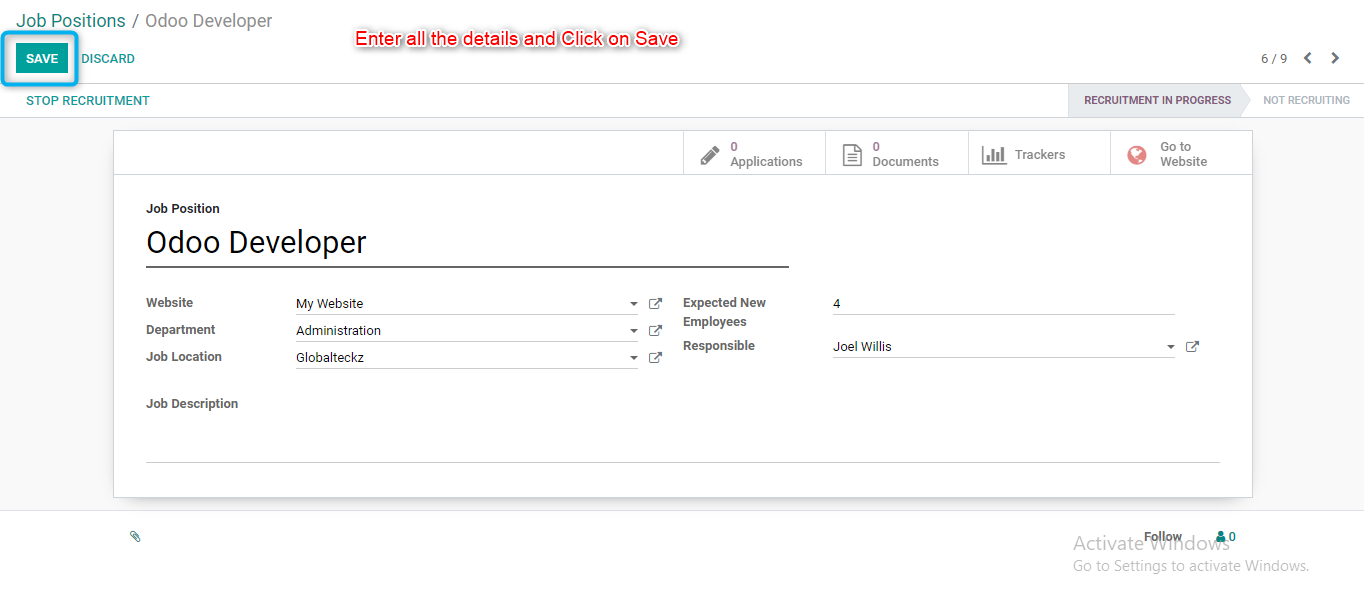The height and width of the screenshot is (606, 1364).
Task: Go to previous record arrow
Action: pos(1307,58)
